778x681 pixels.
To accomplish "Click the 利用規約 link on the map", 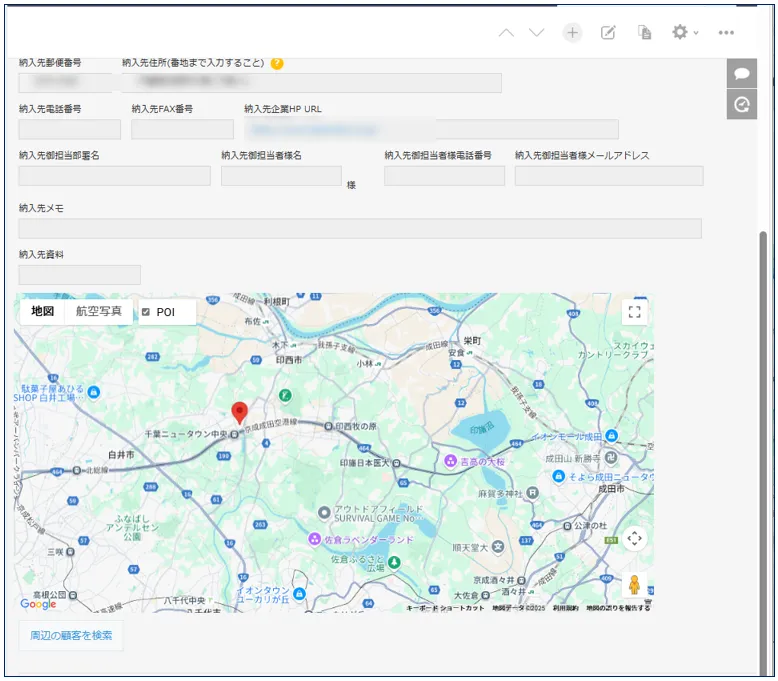I will (566, 608).
